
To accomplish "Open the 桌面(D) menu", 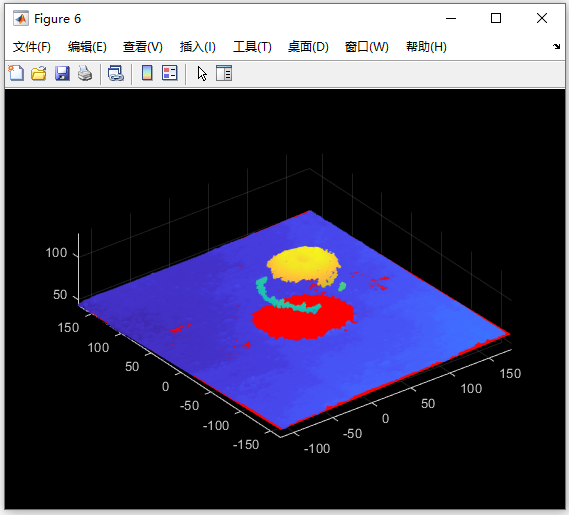I will point(308,47).
